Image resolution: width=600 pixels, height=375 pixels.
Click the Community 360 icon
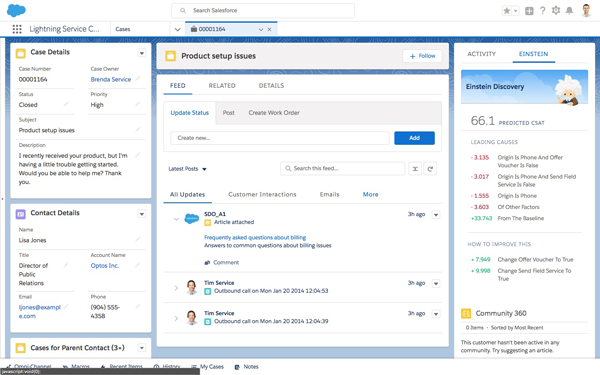[466, 313]
